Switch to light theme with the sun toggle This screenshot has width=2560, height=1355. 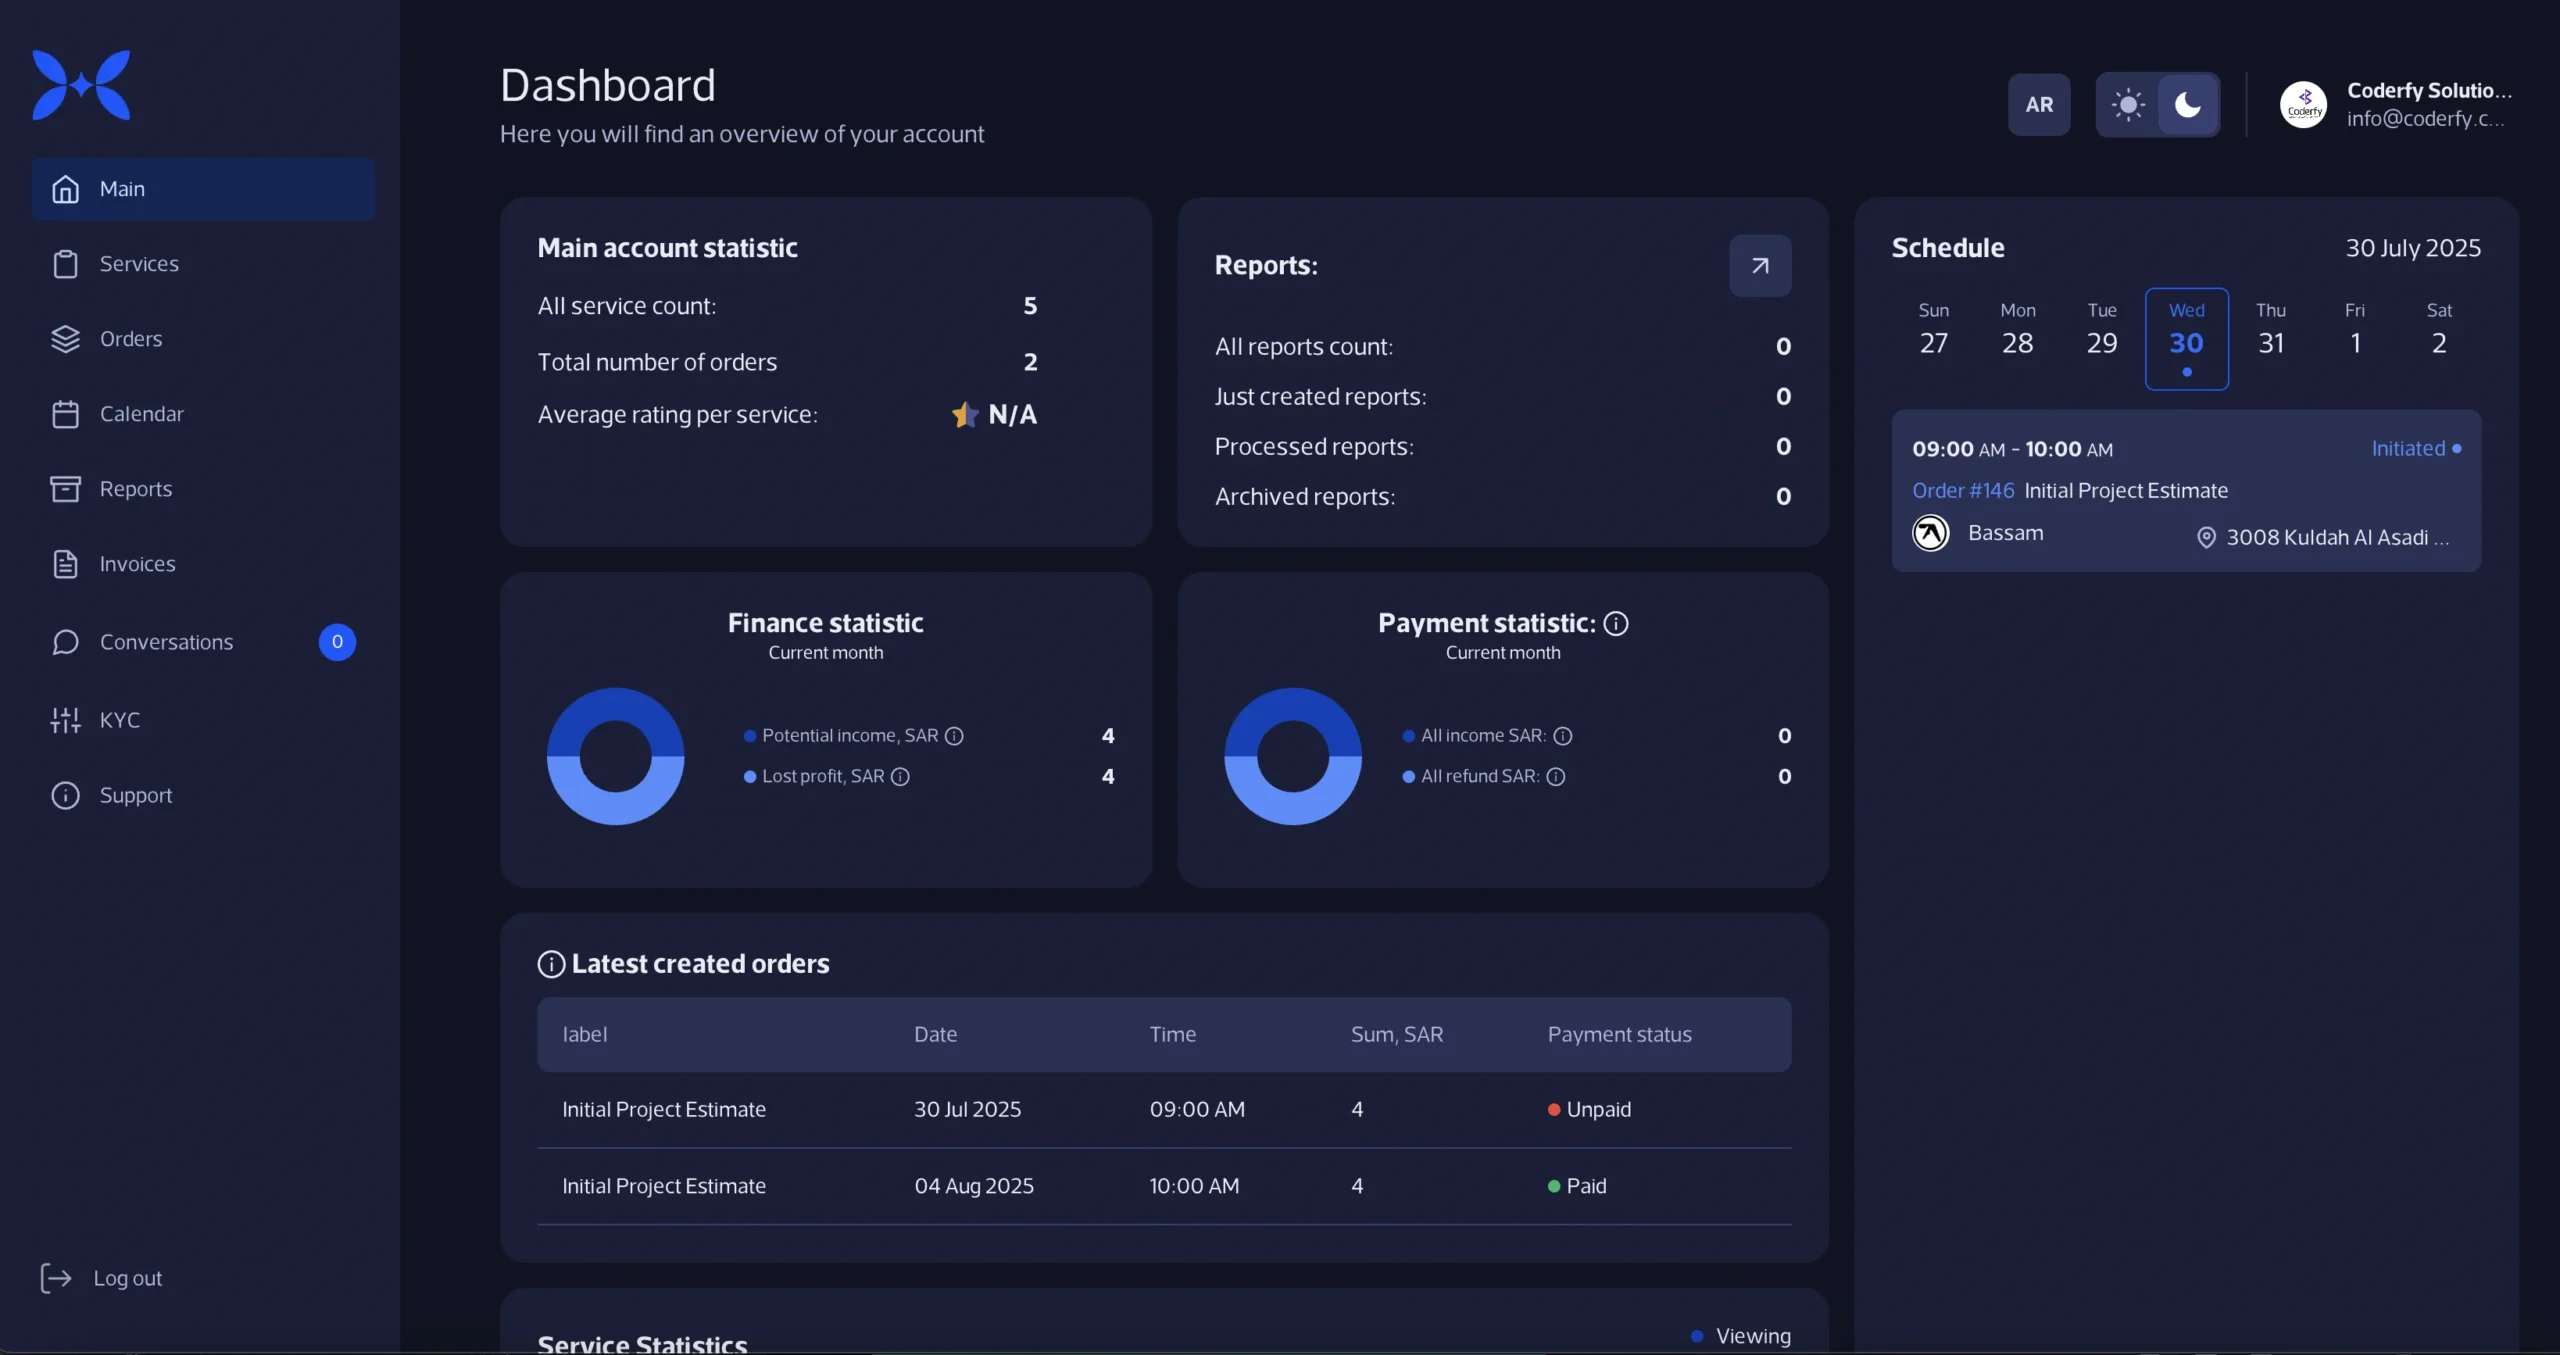2127,104
